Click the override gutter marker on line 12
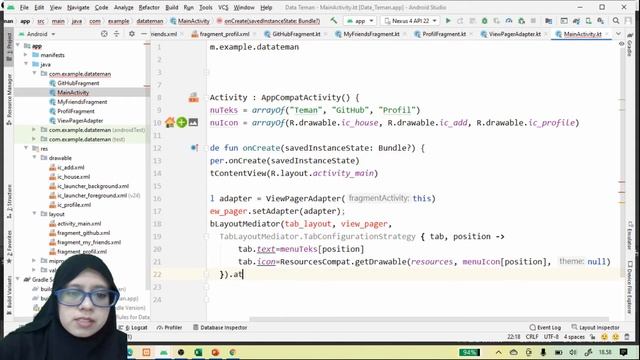The height and width of the screenshot is (360, 640). click(x=194, y=148)
